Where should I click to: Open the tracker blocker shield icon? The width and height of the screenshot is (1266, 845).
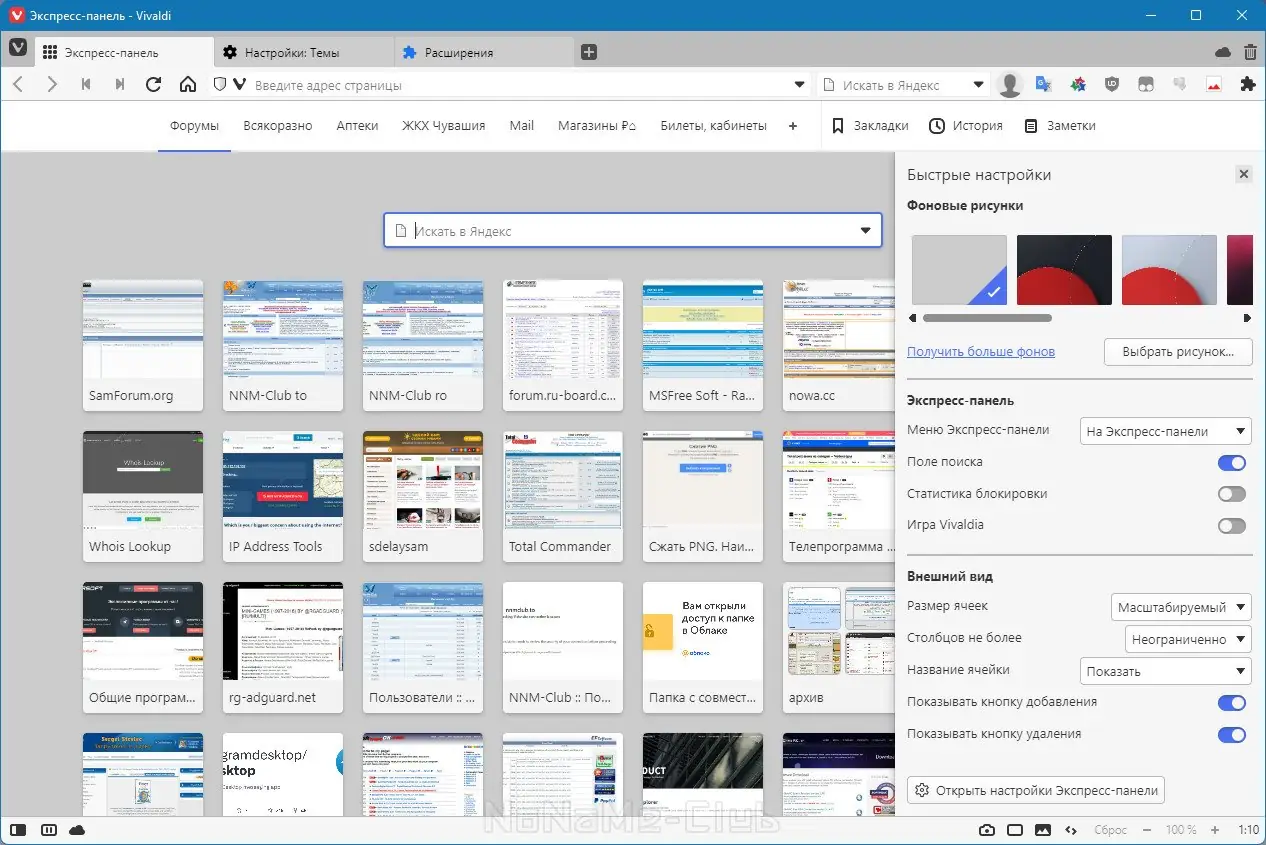click(x=220, y=85)
